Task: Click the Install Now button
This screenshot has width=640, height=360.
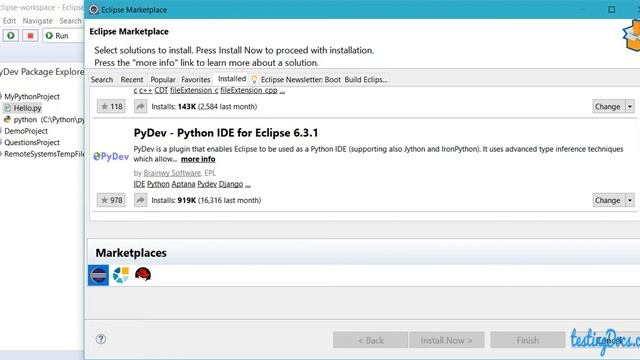Action: (447, 340)
